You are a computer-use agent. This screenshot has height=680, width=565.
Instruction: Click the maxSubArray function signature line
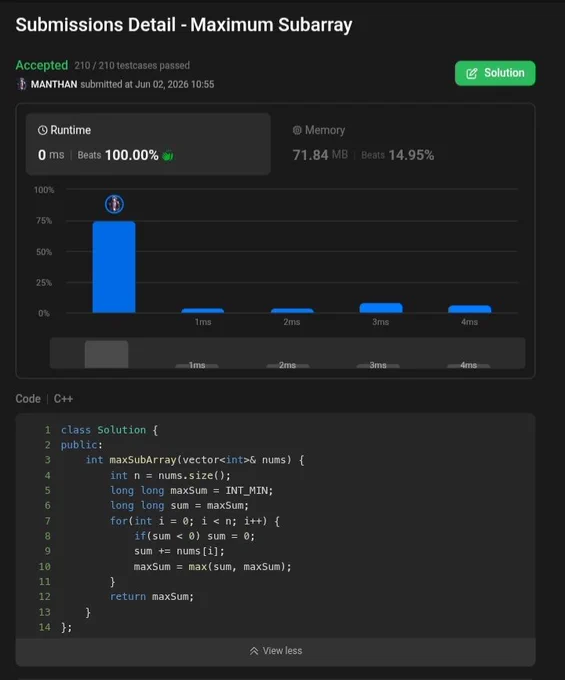pyautogui.click(x=195, y=460)
